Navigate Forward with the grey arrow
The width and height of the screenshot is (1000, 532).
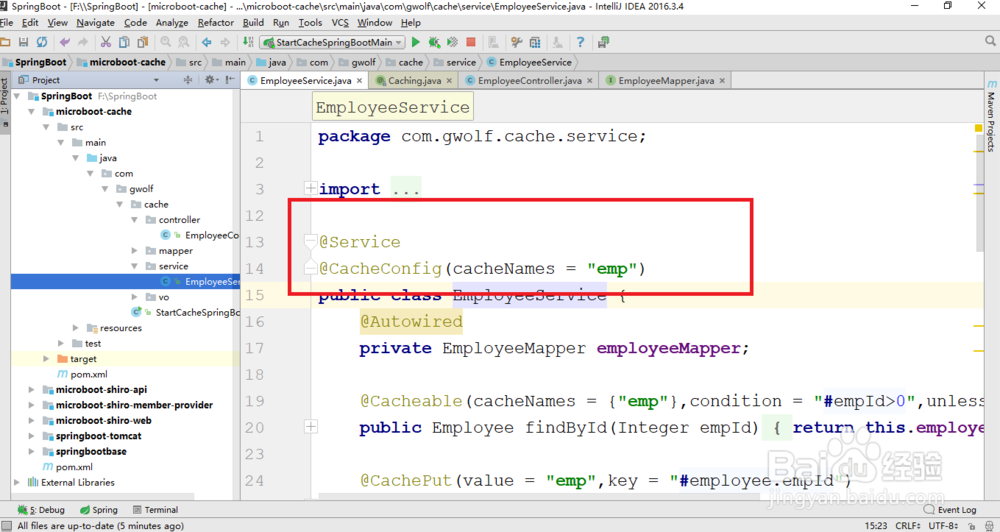pyautogui.click(x=224, y=42)
